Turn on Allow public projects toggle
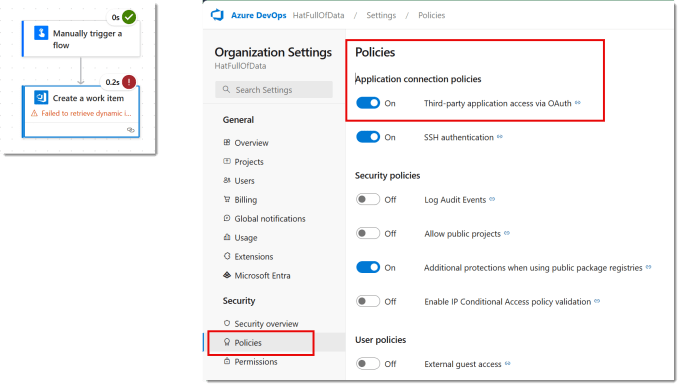The image size is (680, 386). [368, 233]
